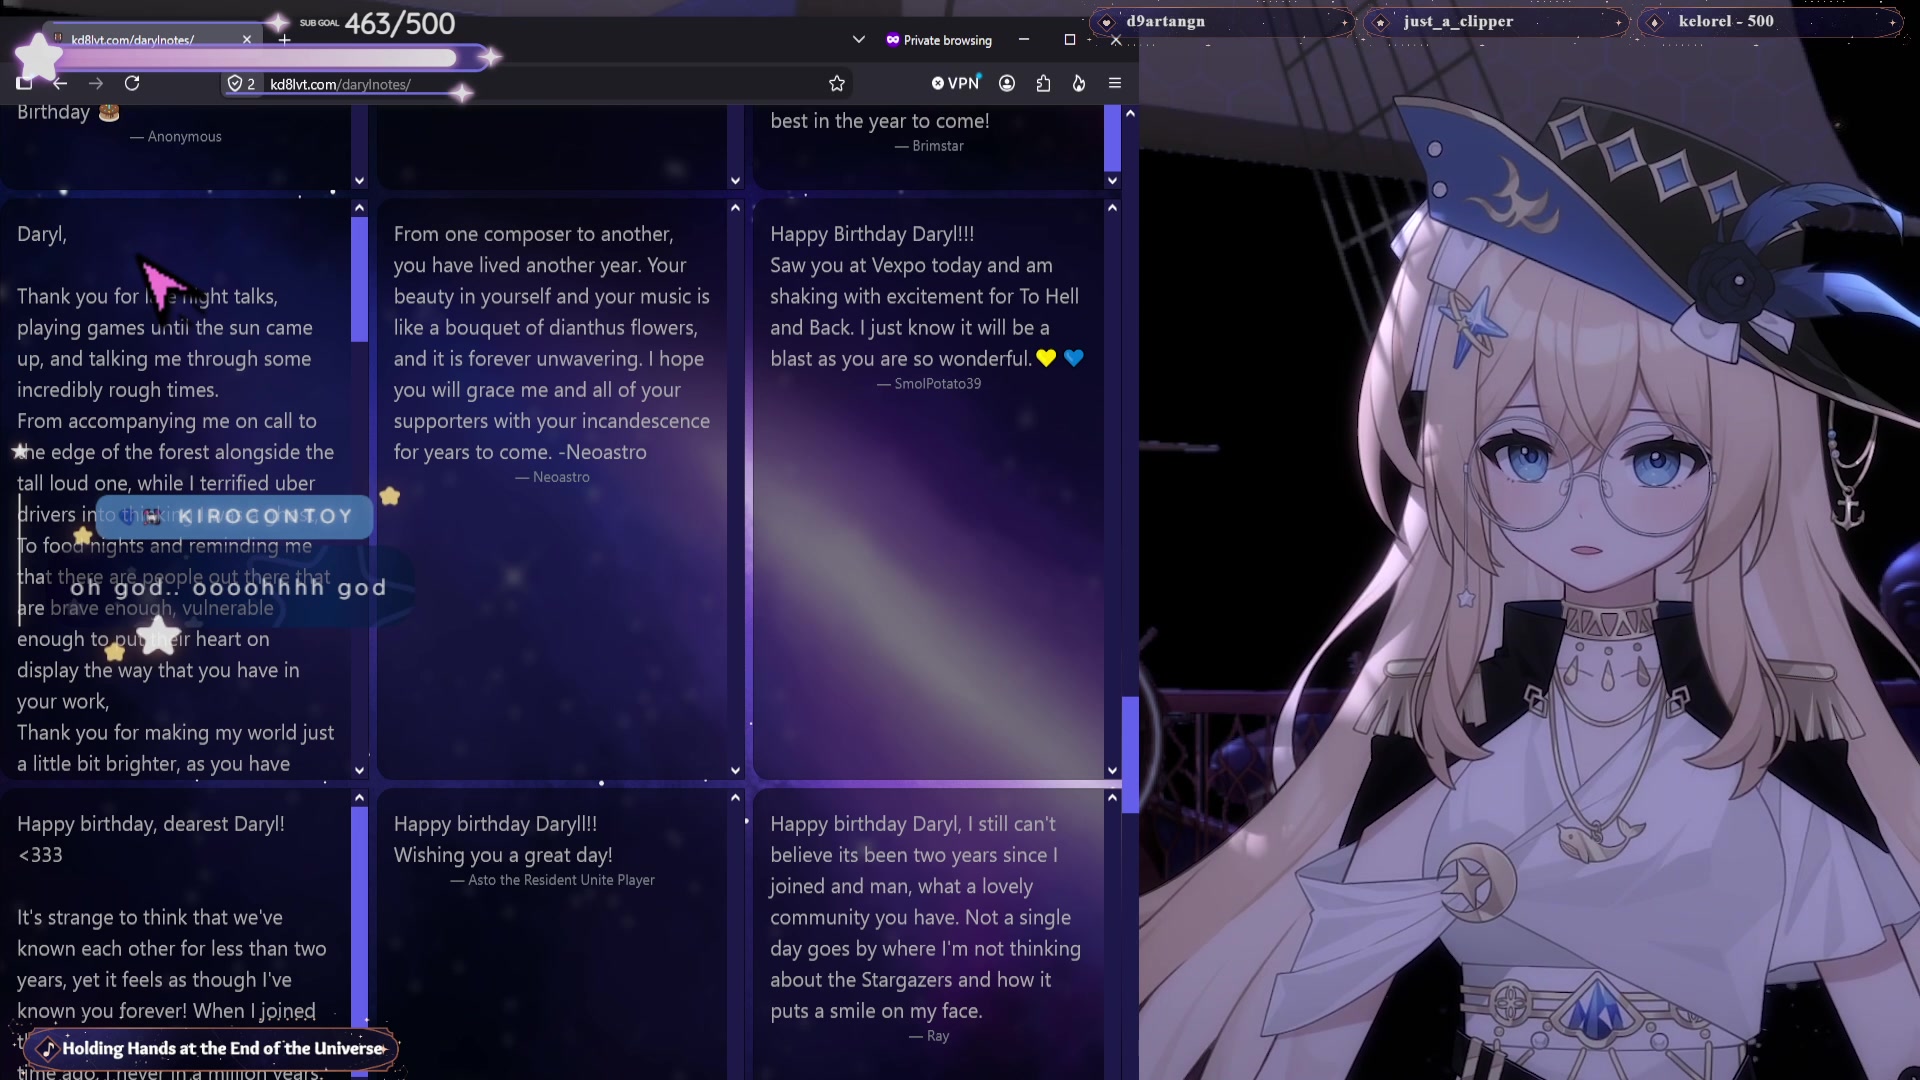Click scroll-down arrow on the Thank you letter card

coord(359,770)
